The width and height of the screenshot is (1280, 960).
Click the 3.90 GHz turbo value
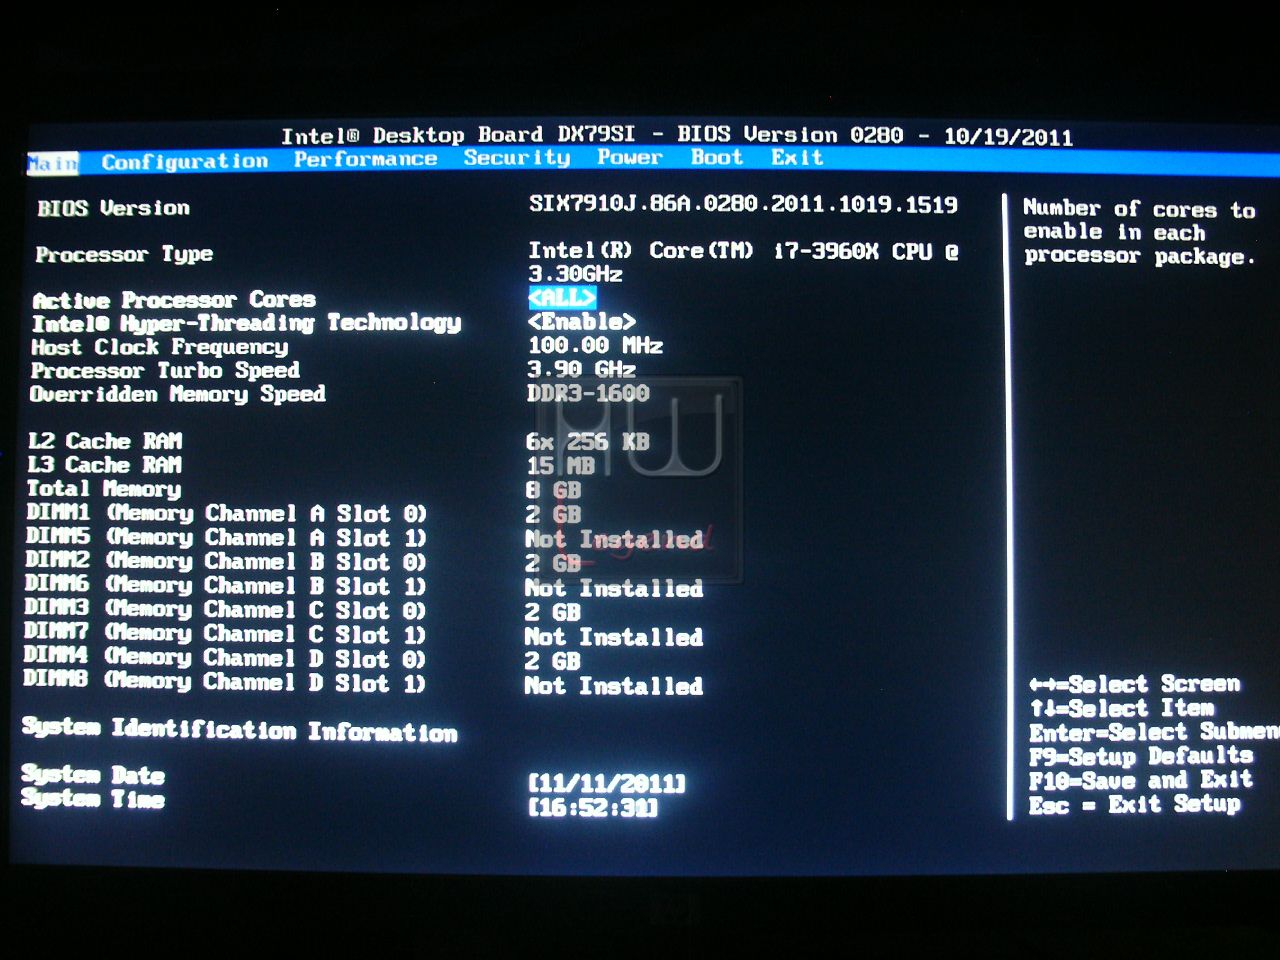[x=581, y=369]
